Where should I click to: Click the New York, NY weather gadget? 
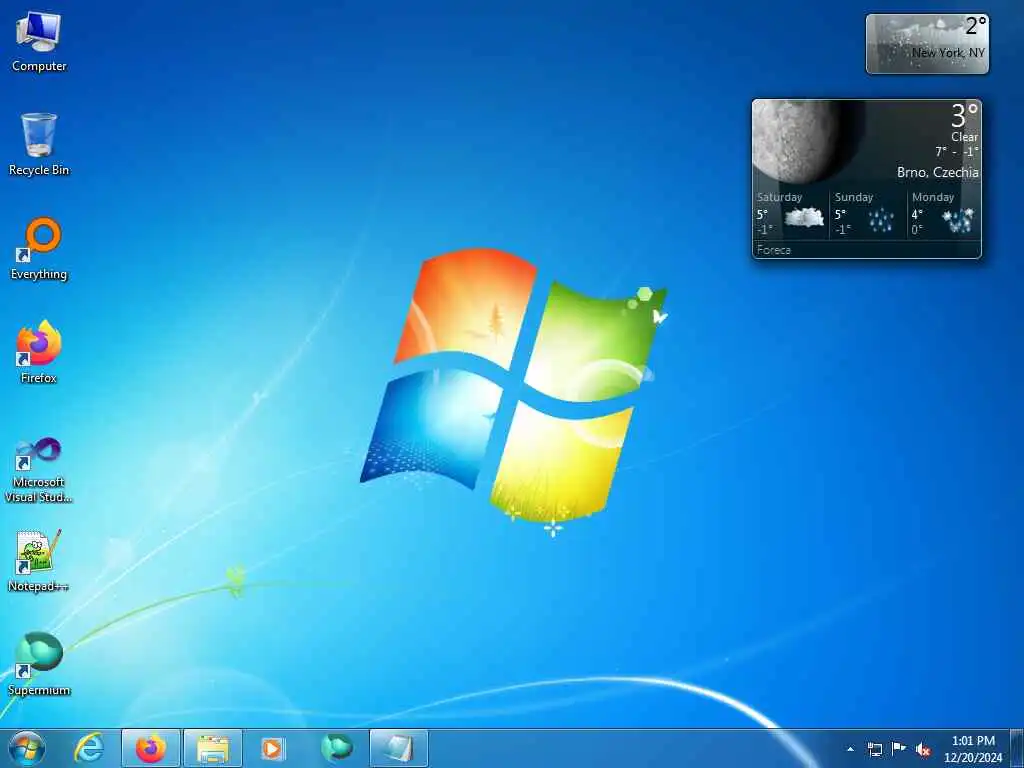pyautogui.click(x=927, y=44)
